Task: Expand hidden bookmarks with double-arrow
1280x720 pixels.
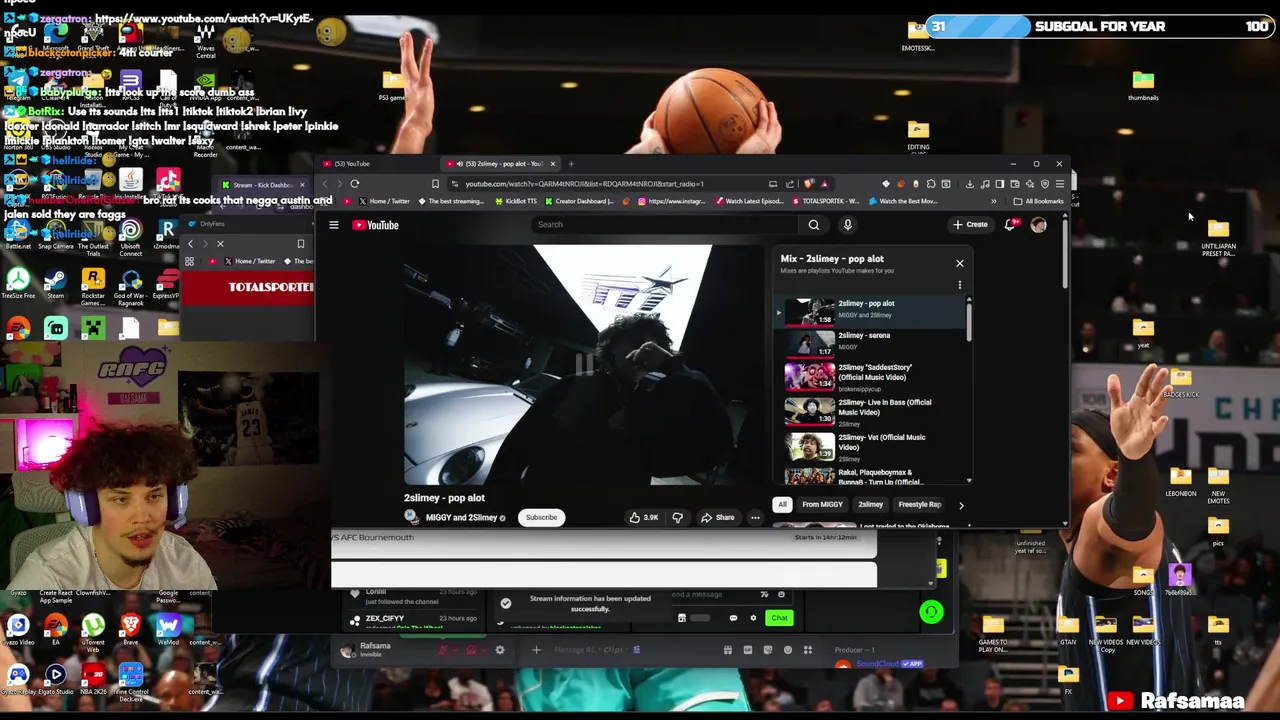Action: [x=994, y=201]
